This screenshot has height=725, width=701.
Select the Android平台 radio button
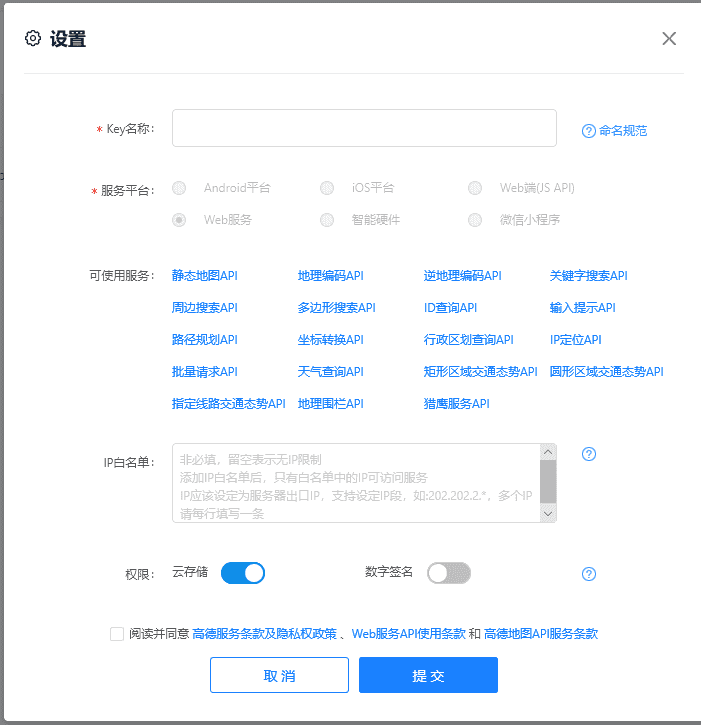(179, 188)
